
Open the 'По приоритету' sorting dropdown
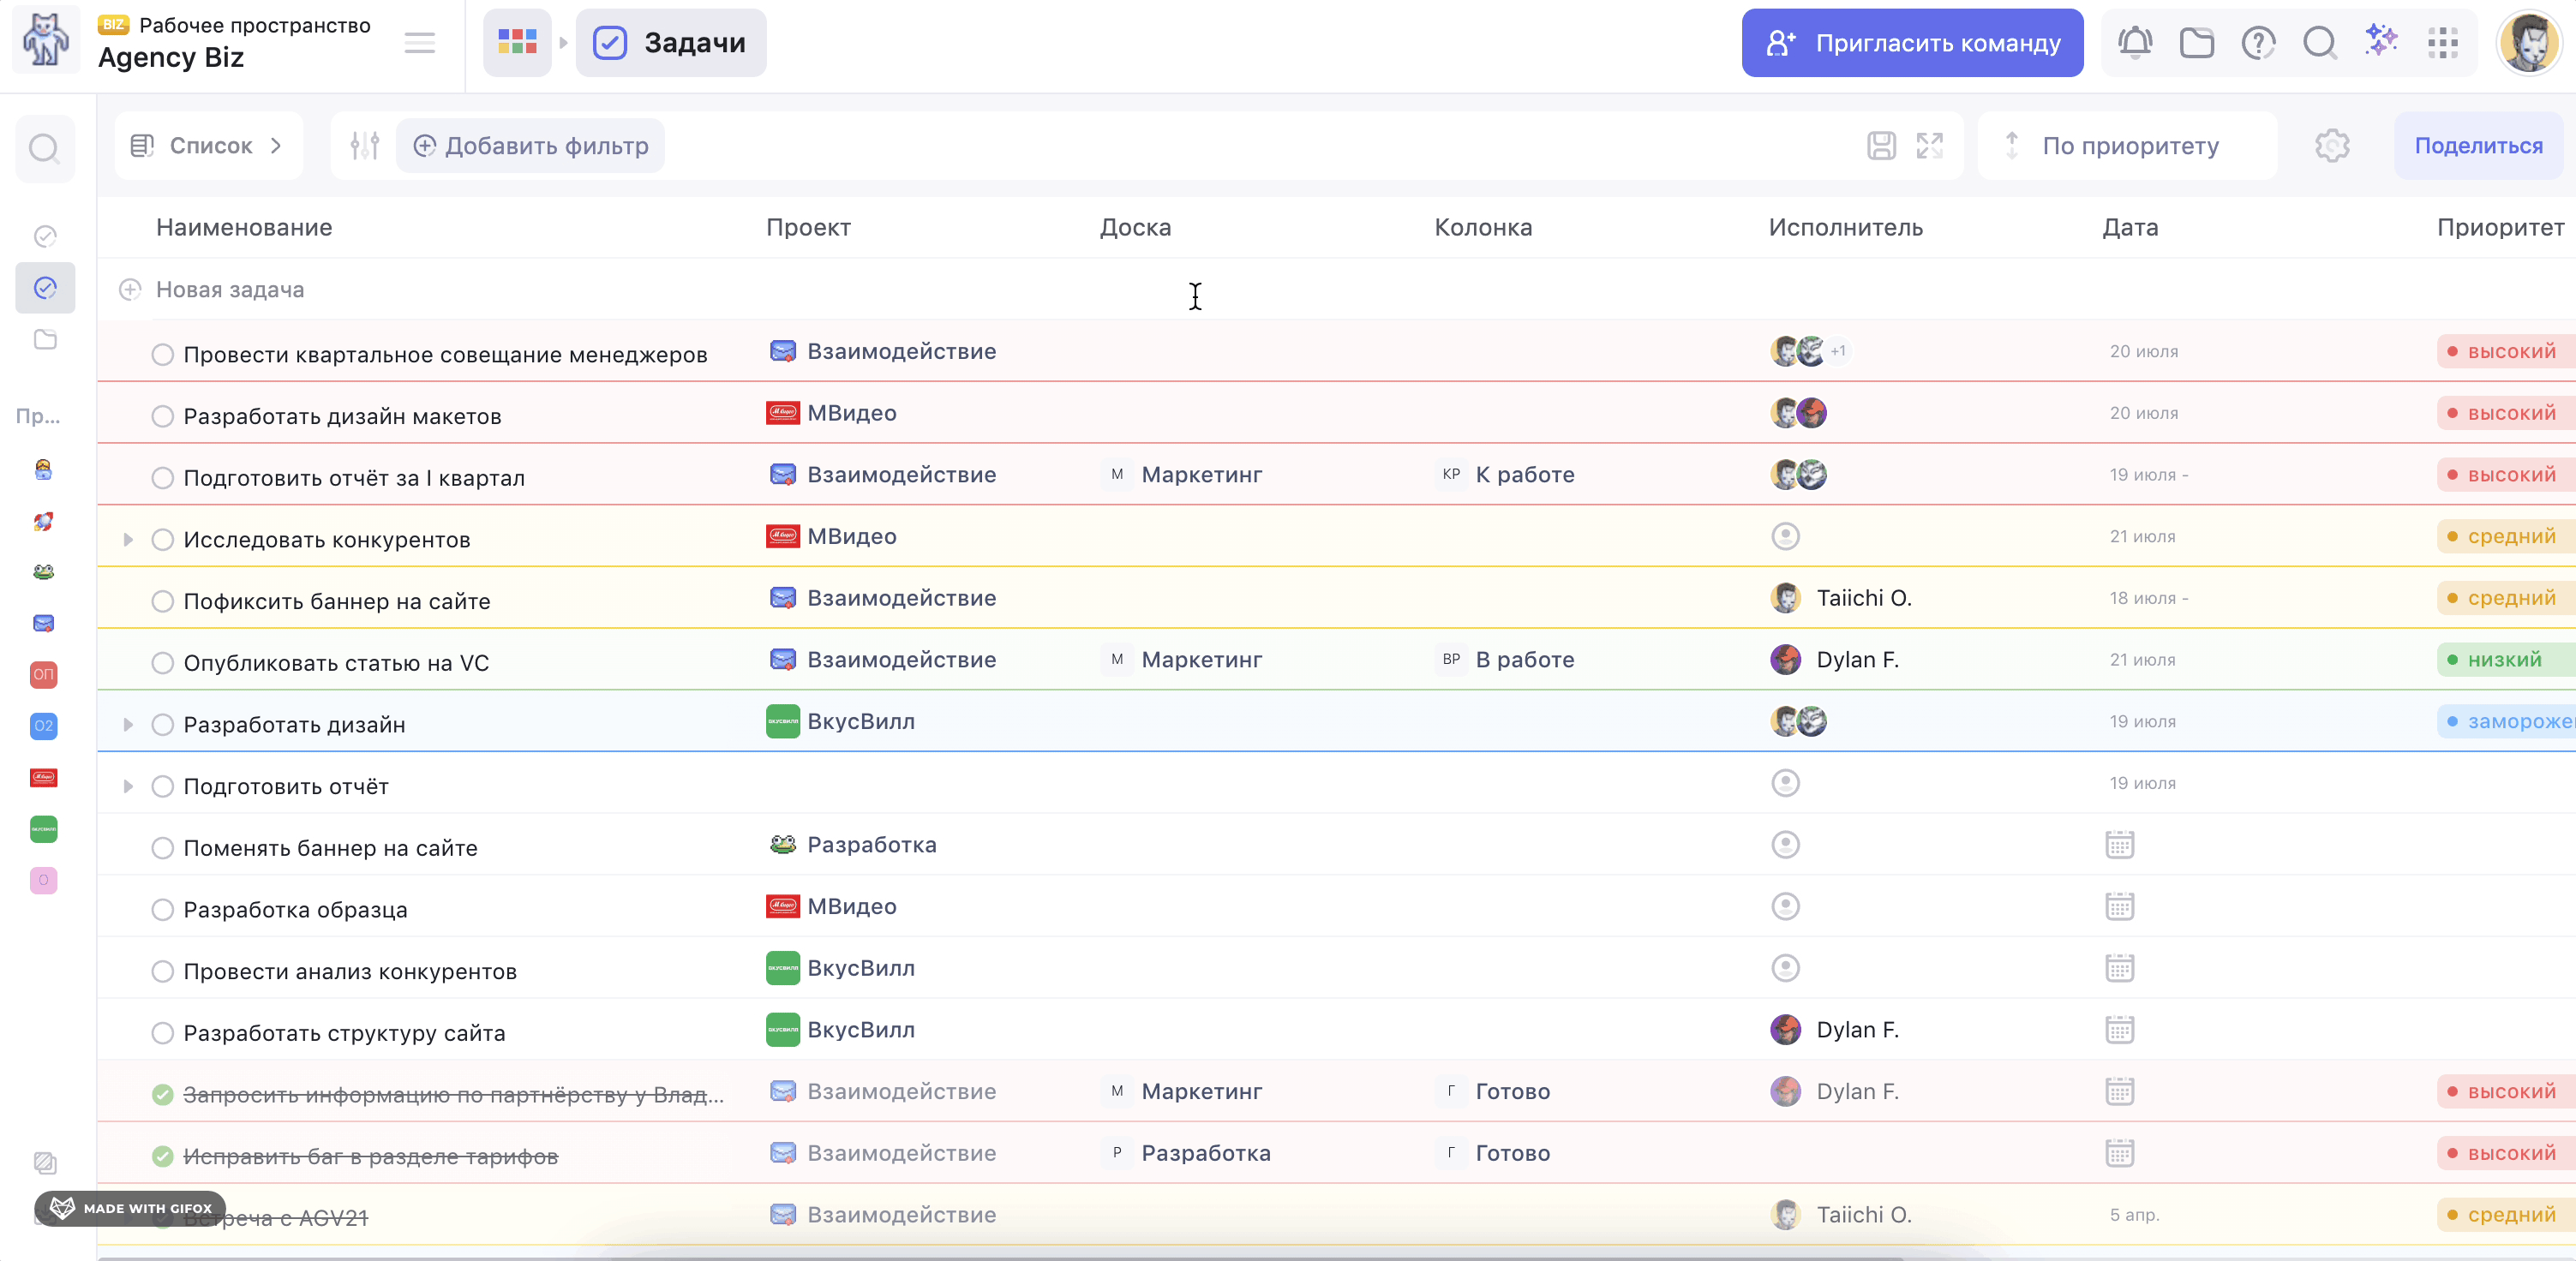click(x=2127, y=146)
